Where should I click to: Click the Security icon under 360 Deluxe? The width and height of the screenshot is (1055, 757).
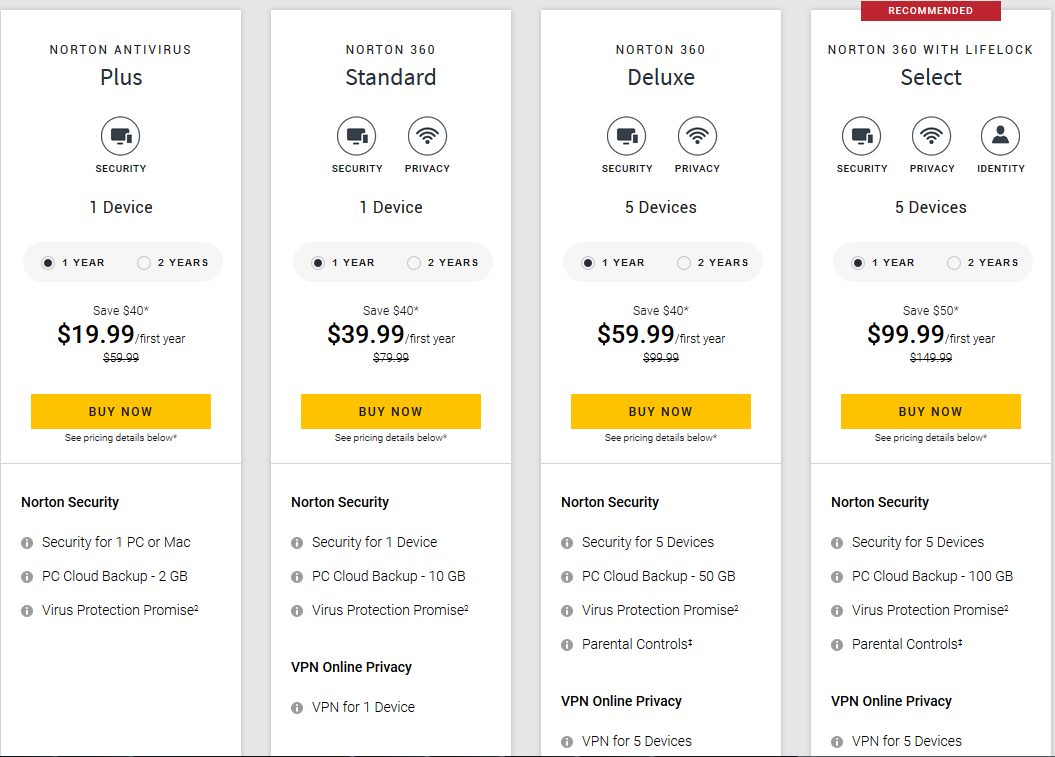point(626,136)
